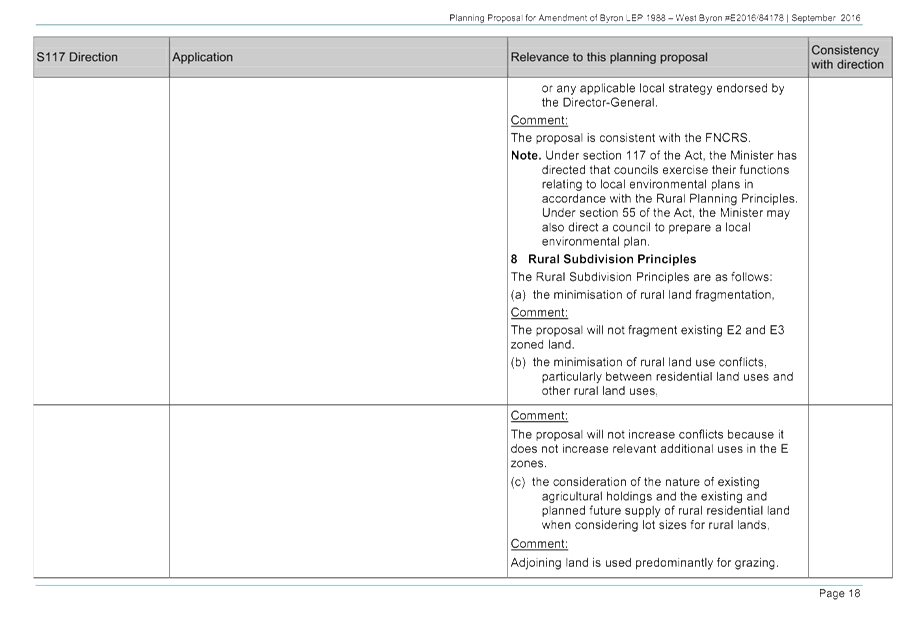Viewport: 897px width, 619px height.
Task: Click 'Comment:' above 'will not increase conflicts'
Action: coord(539,415)
